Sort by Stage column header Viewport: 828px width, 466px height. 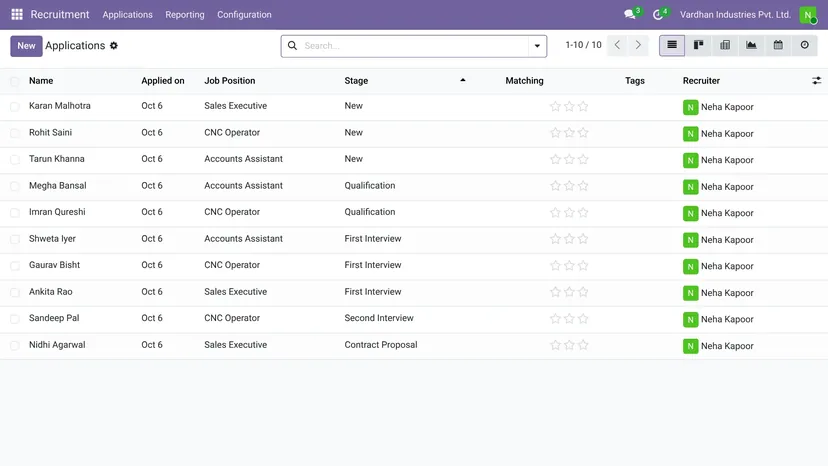[356, 81]
